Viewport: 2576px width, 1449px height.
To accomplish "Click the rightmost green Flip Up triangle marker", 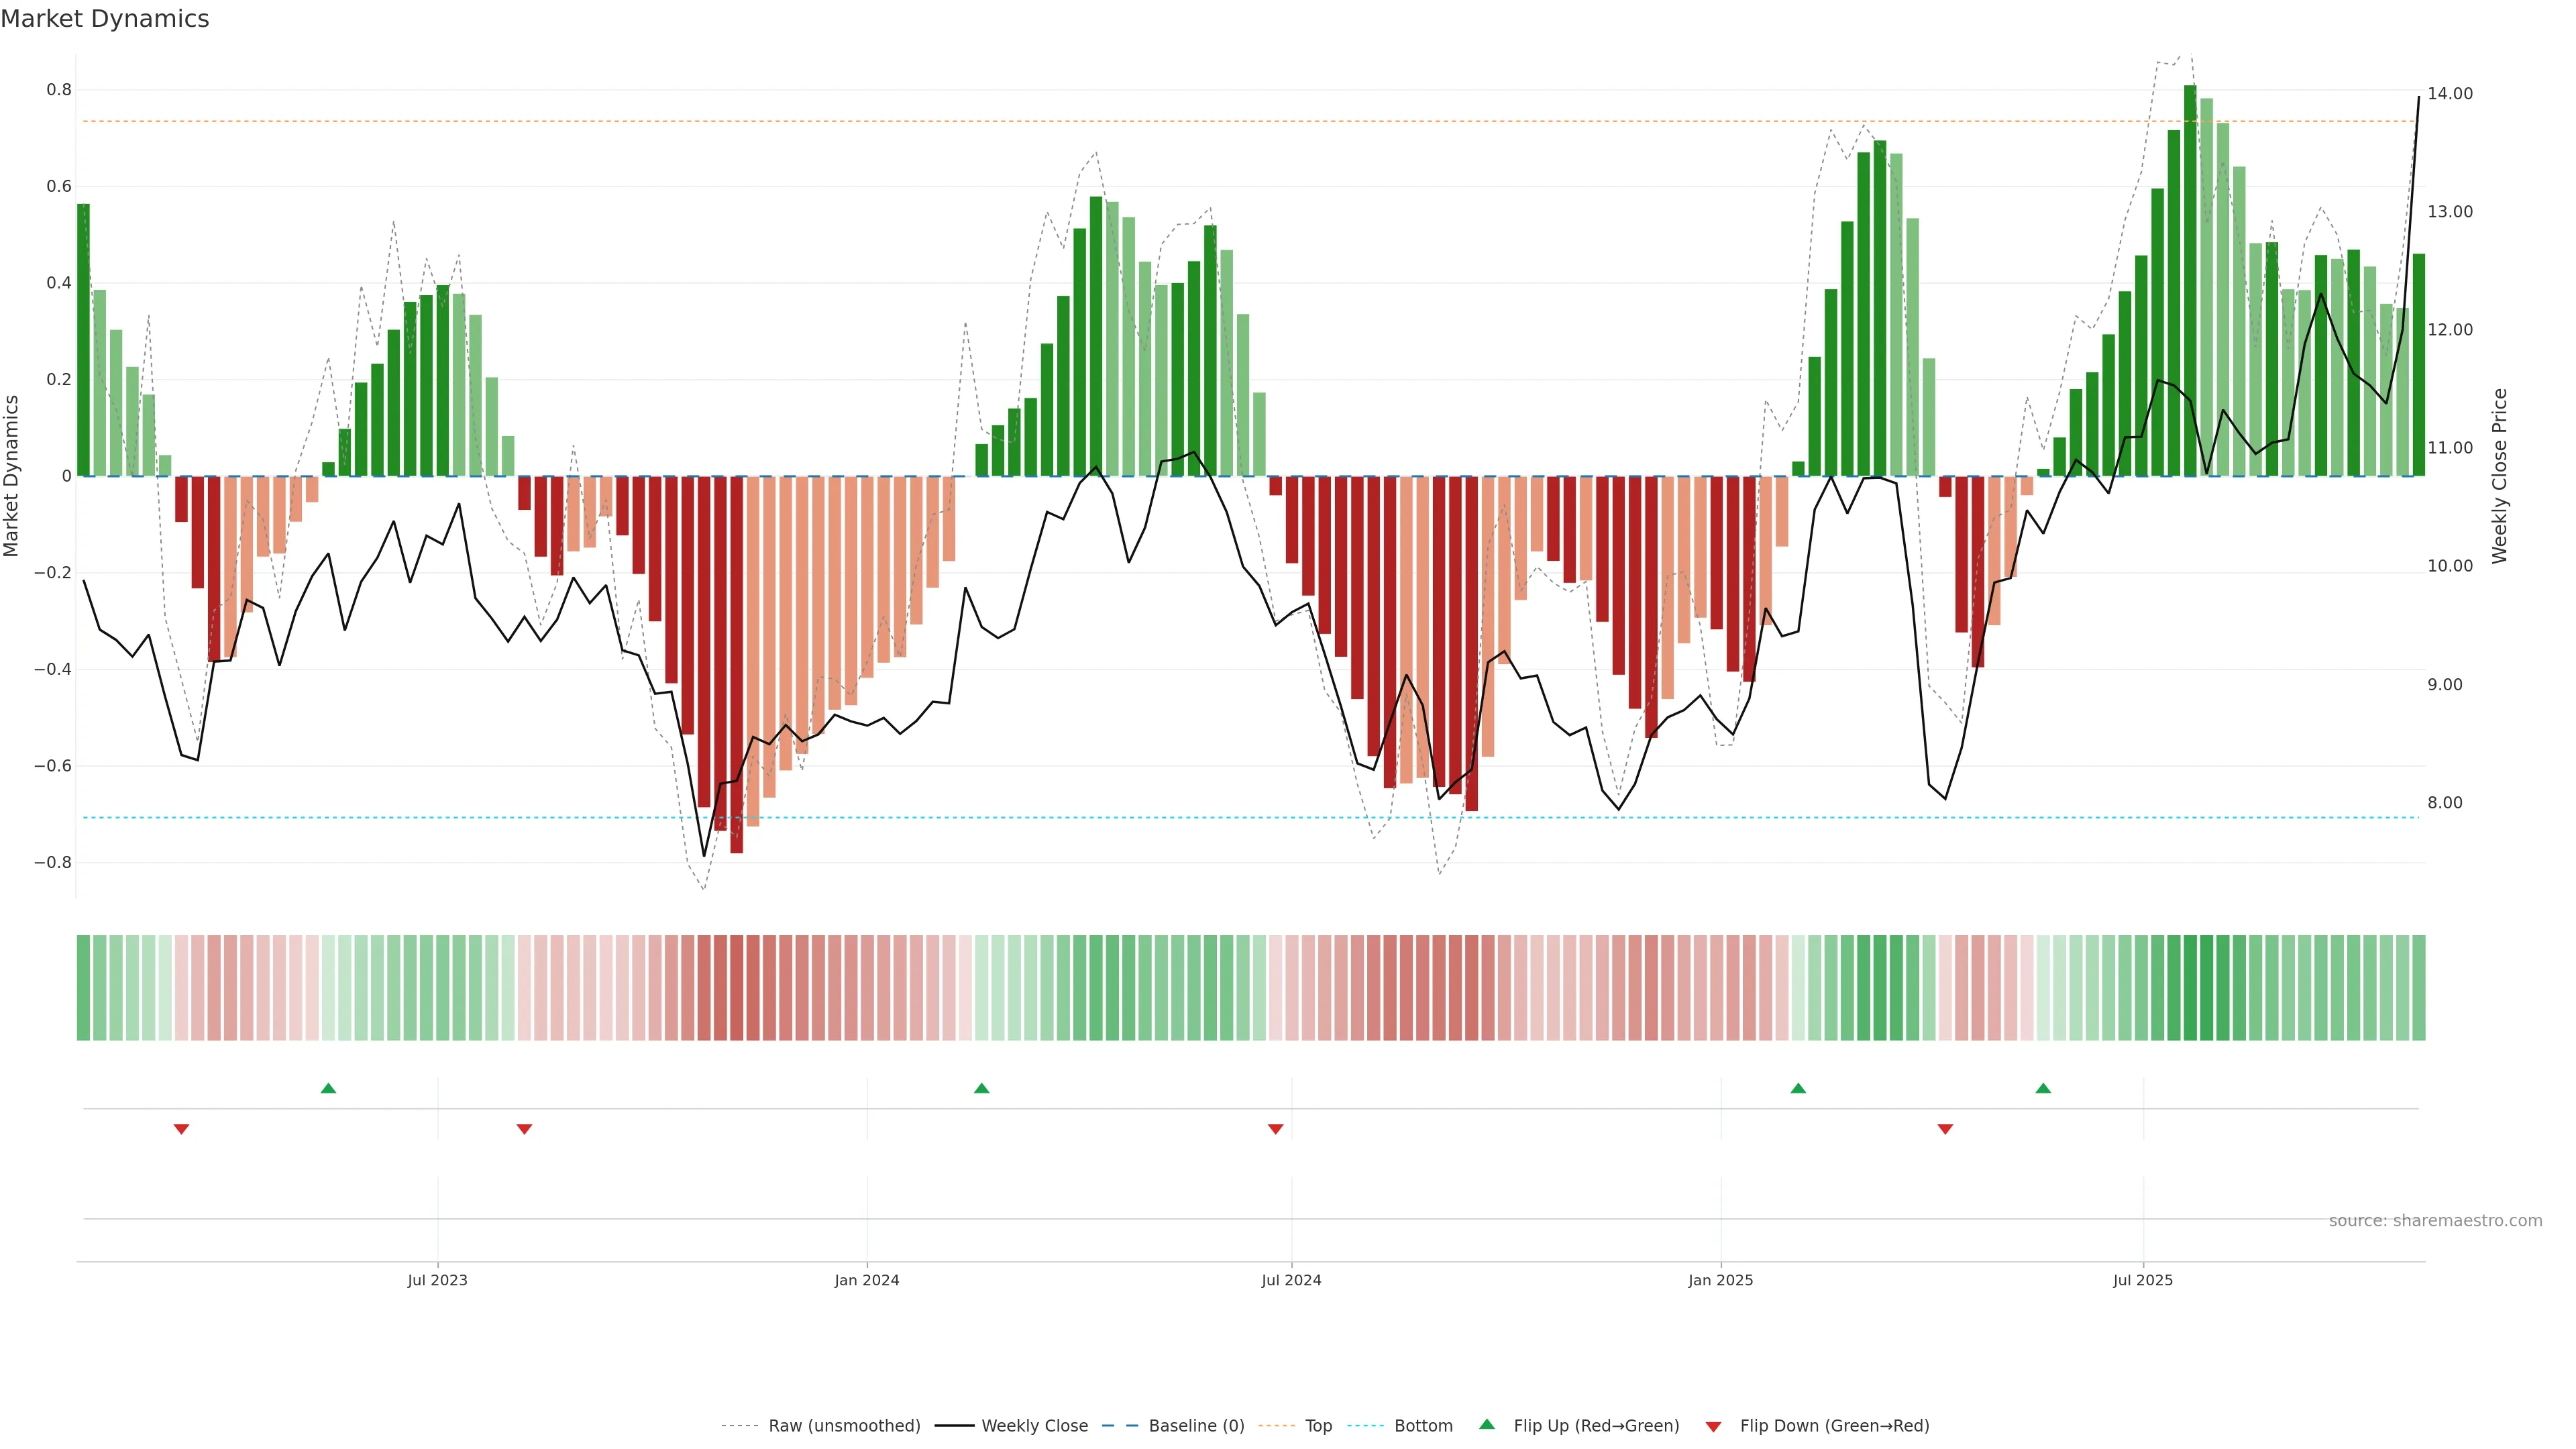I will click(2043, 1088).
